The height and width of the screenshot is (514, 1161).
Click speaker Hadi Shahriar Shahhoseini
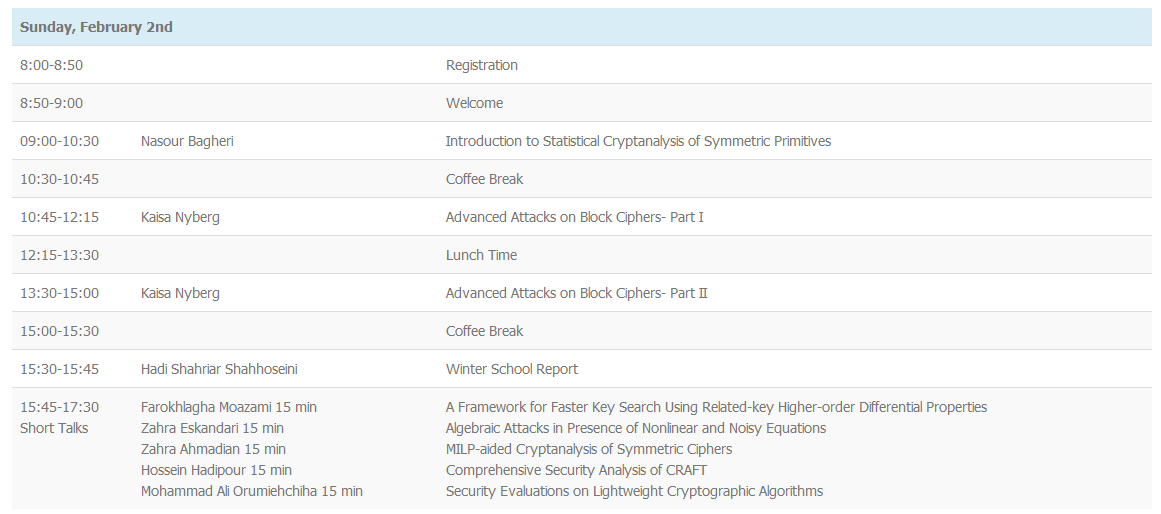tap(219, 369)
